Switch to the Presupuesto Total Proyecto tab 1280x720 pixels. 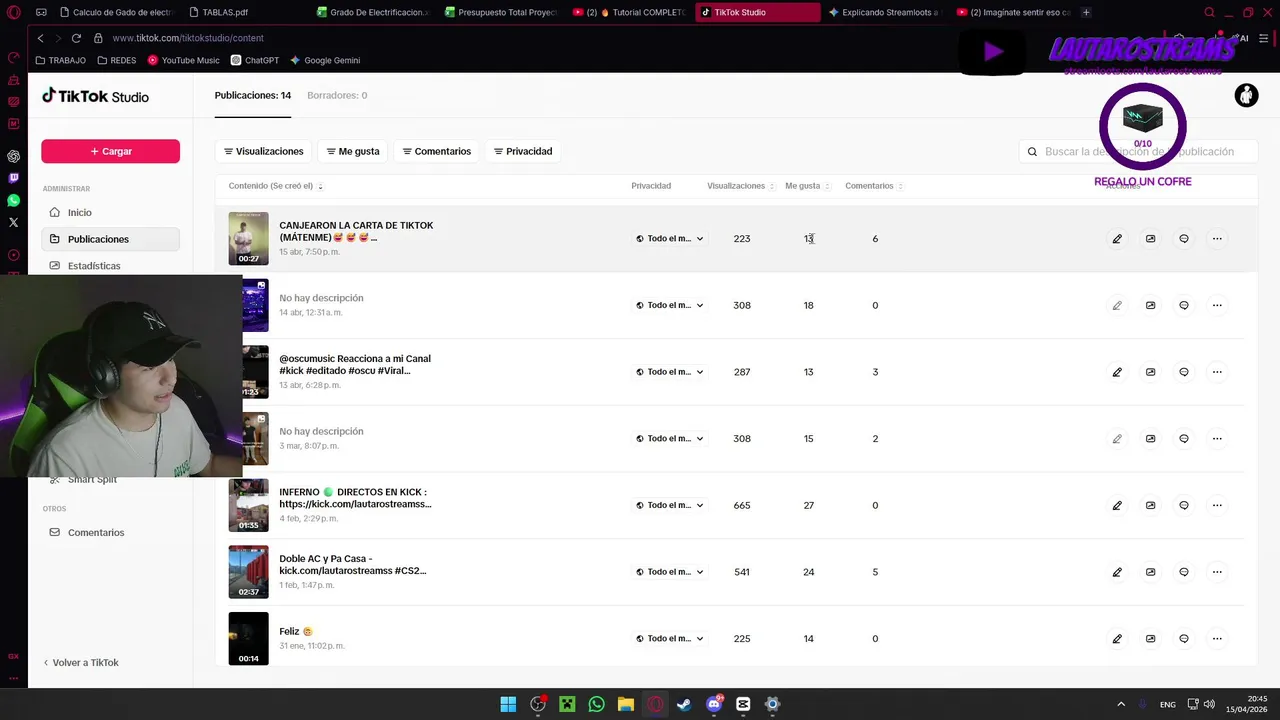coord(500,13)
